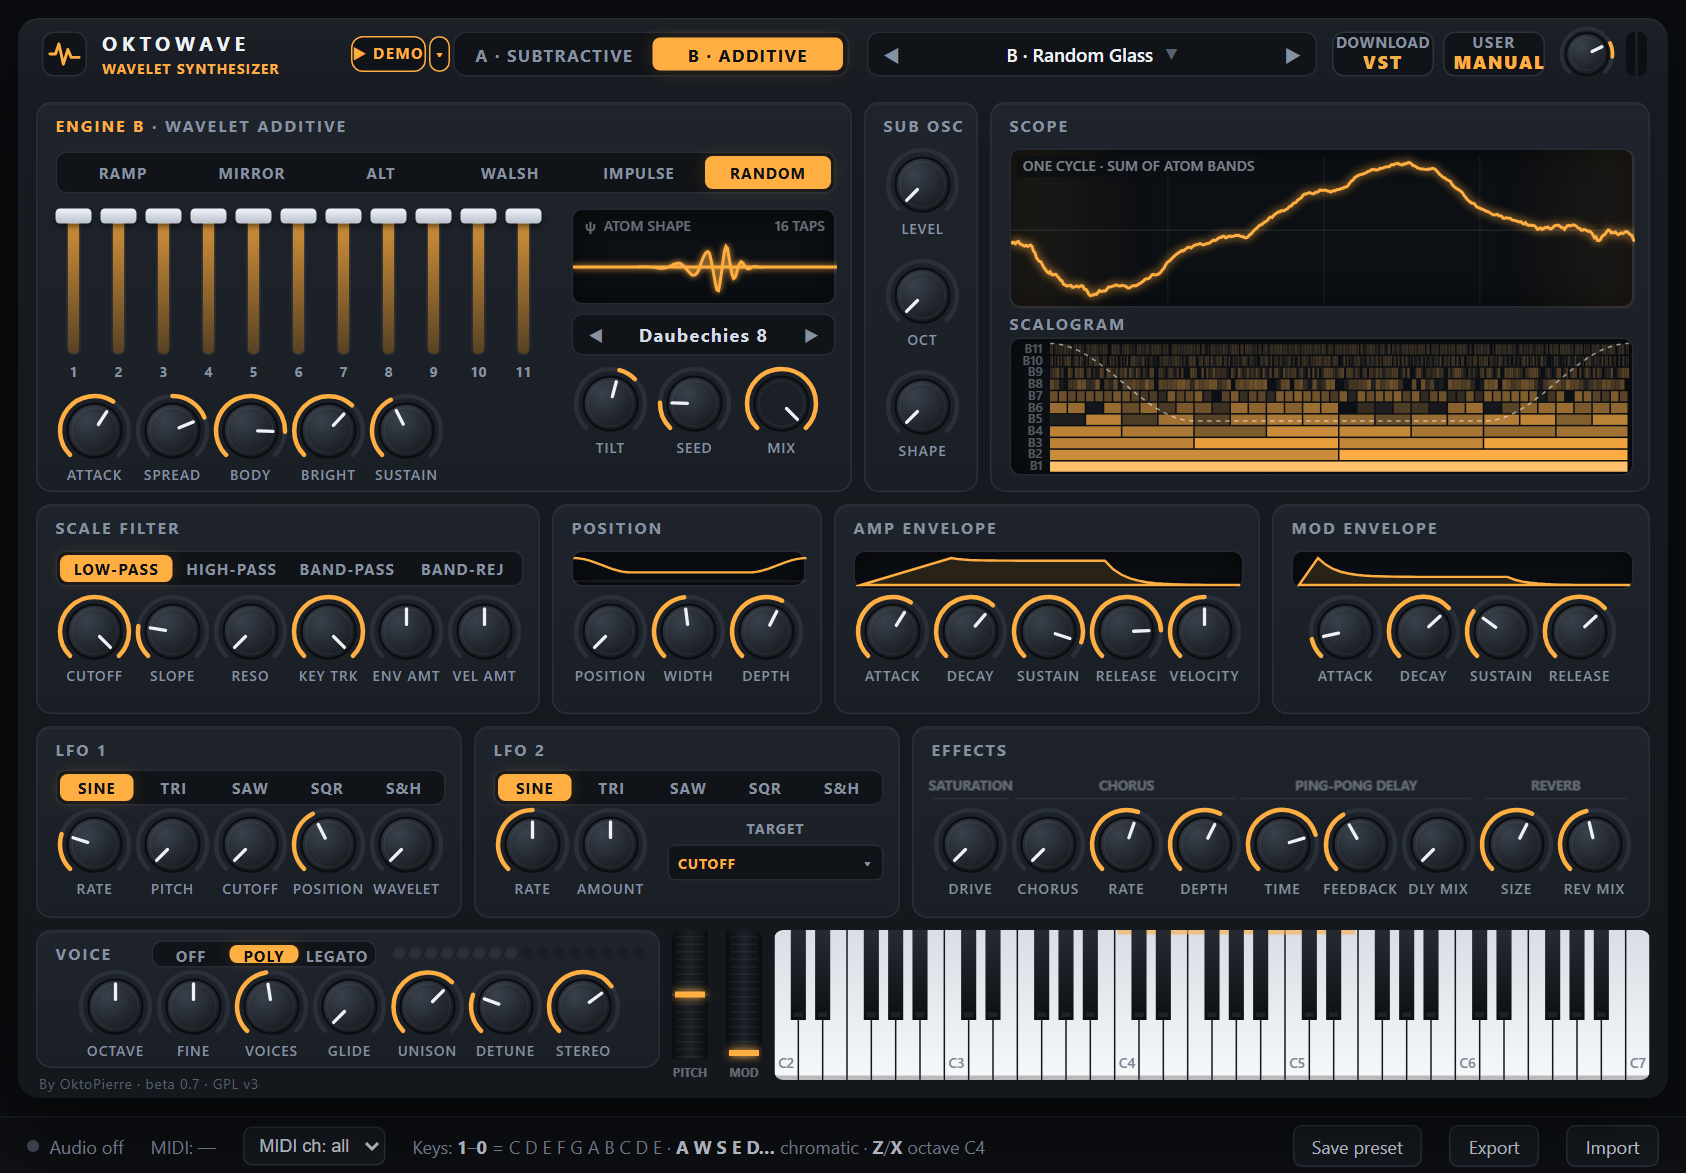Go to previous preset with left arrow
The width and height of the screenshot is (1686, 1173).
[x=892, y=55]
